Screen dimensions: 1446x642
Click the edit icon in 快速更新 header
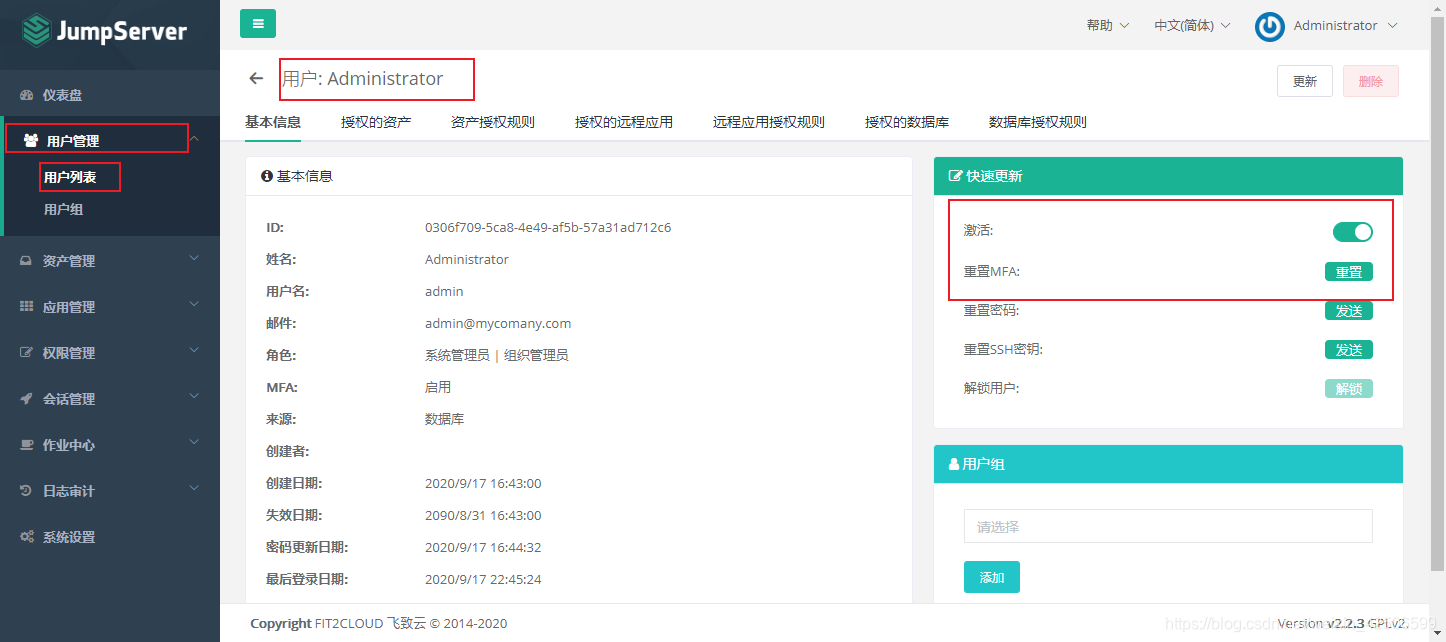point(955,176)
